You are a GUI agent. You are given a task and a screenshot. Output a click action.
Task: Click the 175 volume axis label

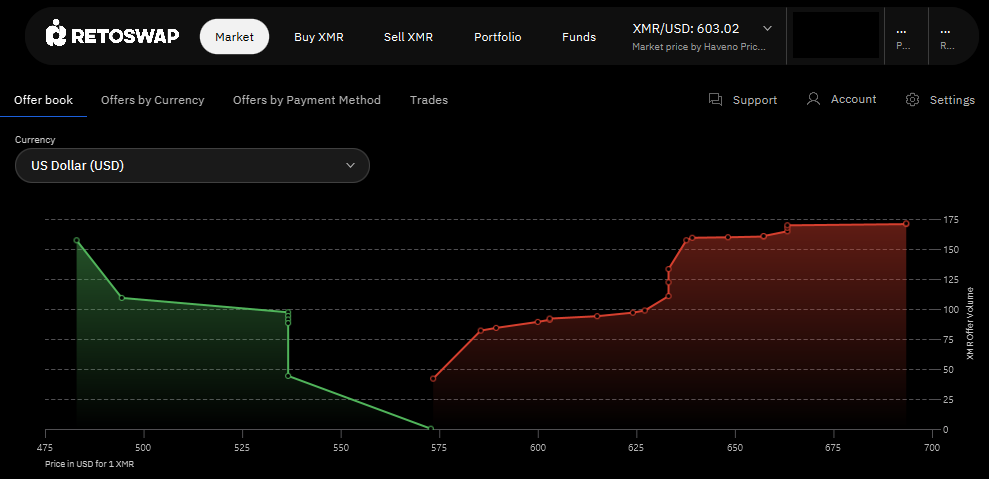point(951,220)
